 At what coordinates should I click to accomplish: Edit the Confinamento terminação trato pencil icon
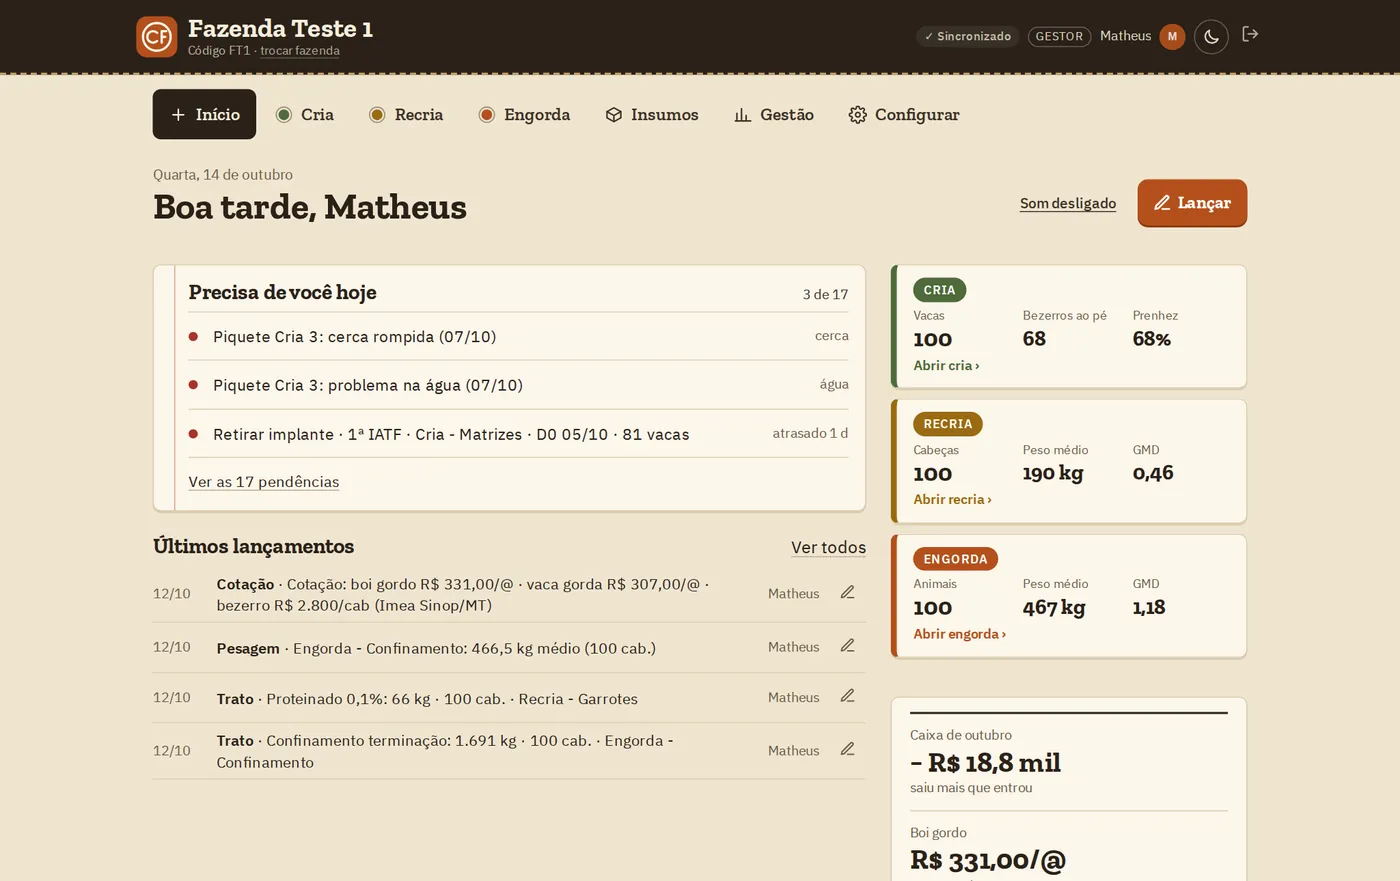tap(847, 749)
